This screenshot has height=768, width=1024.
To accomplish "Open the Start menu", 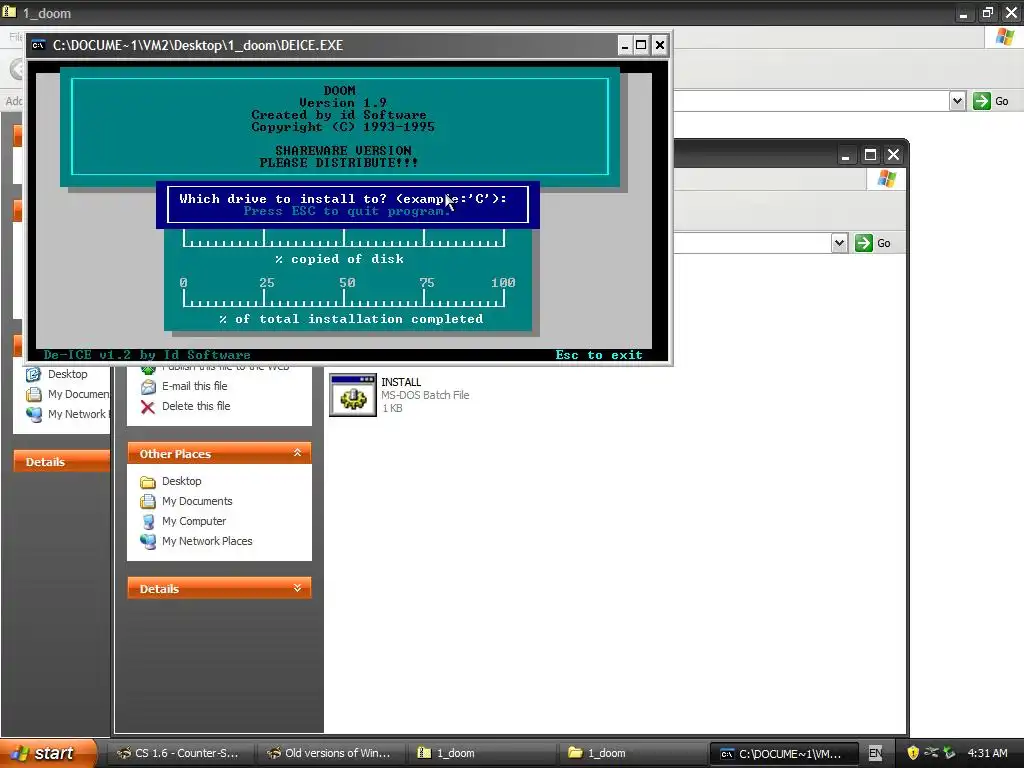I will click(x=47, y=753).
